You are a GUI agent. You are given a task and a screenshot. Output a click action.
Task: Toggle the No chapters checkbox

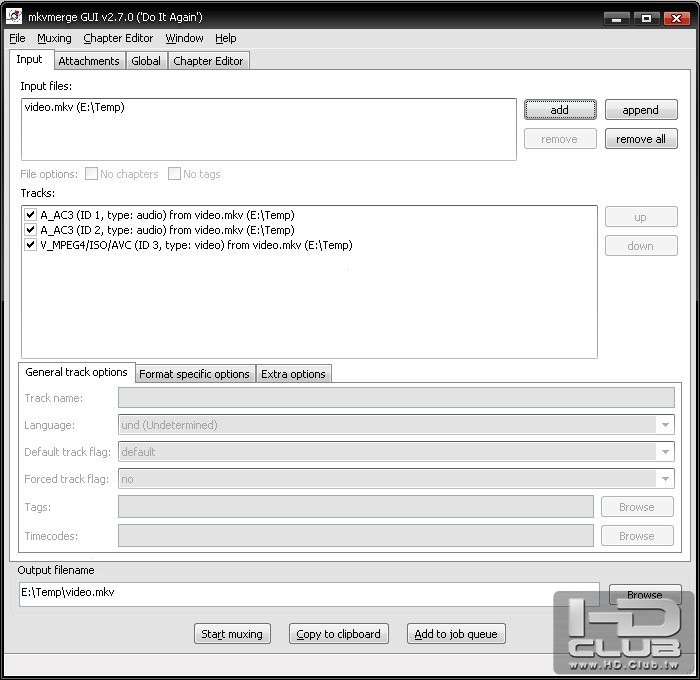point(91,174)
